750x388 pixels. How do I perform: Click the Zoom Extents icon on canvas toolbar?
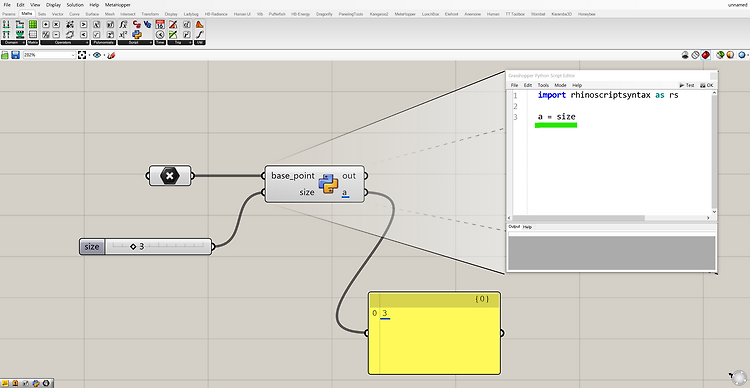point(82,55)
